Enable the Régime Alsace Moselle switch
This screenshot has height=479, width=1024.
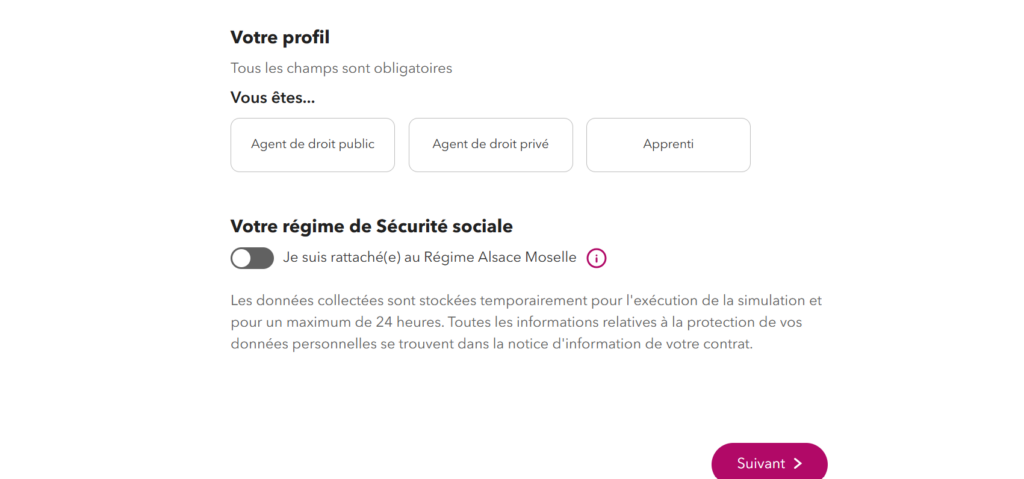252,258
